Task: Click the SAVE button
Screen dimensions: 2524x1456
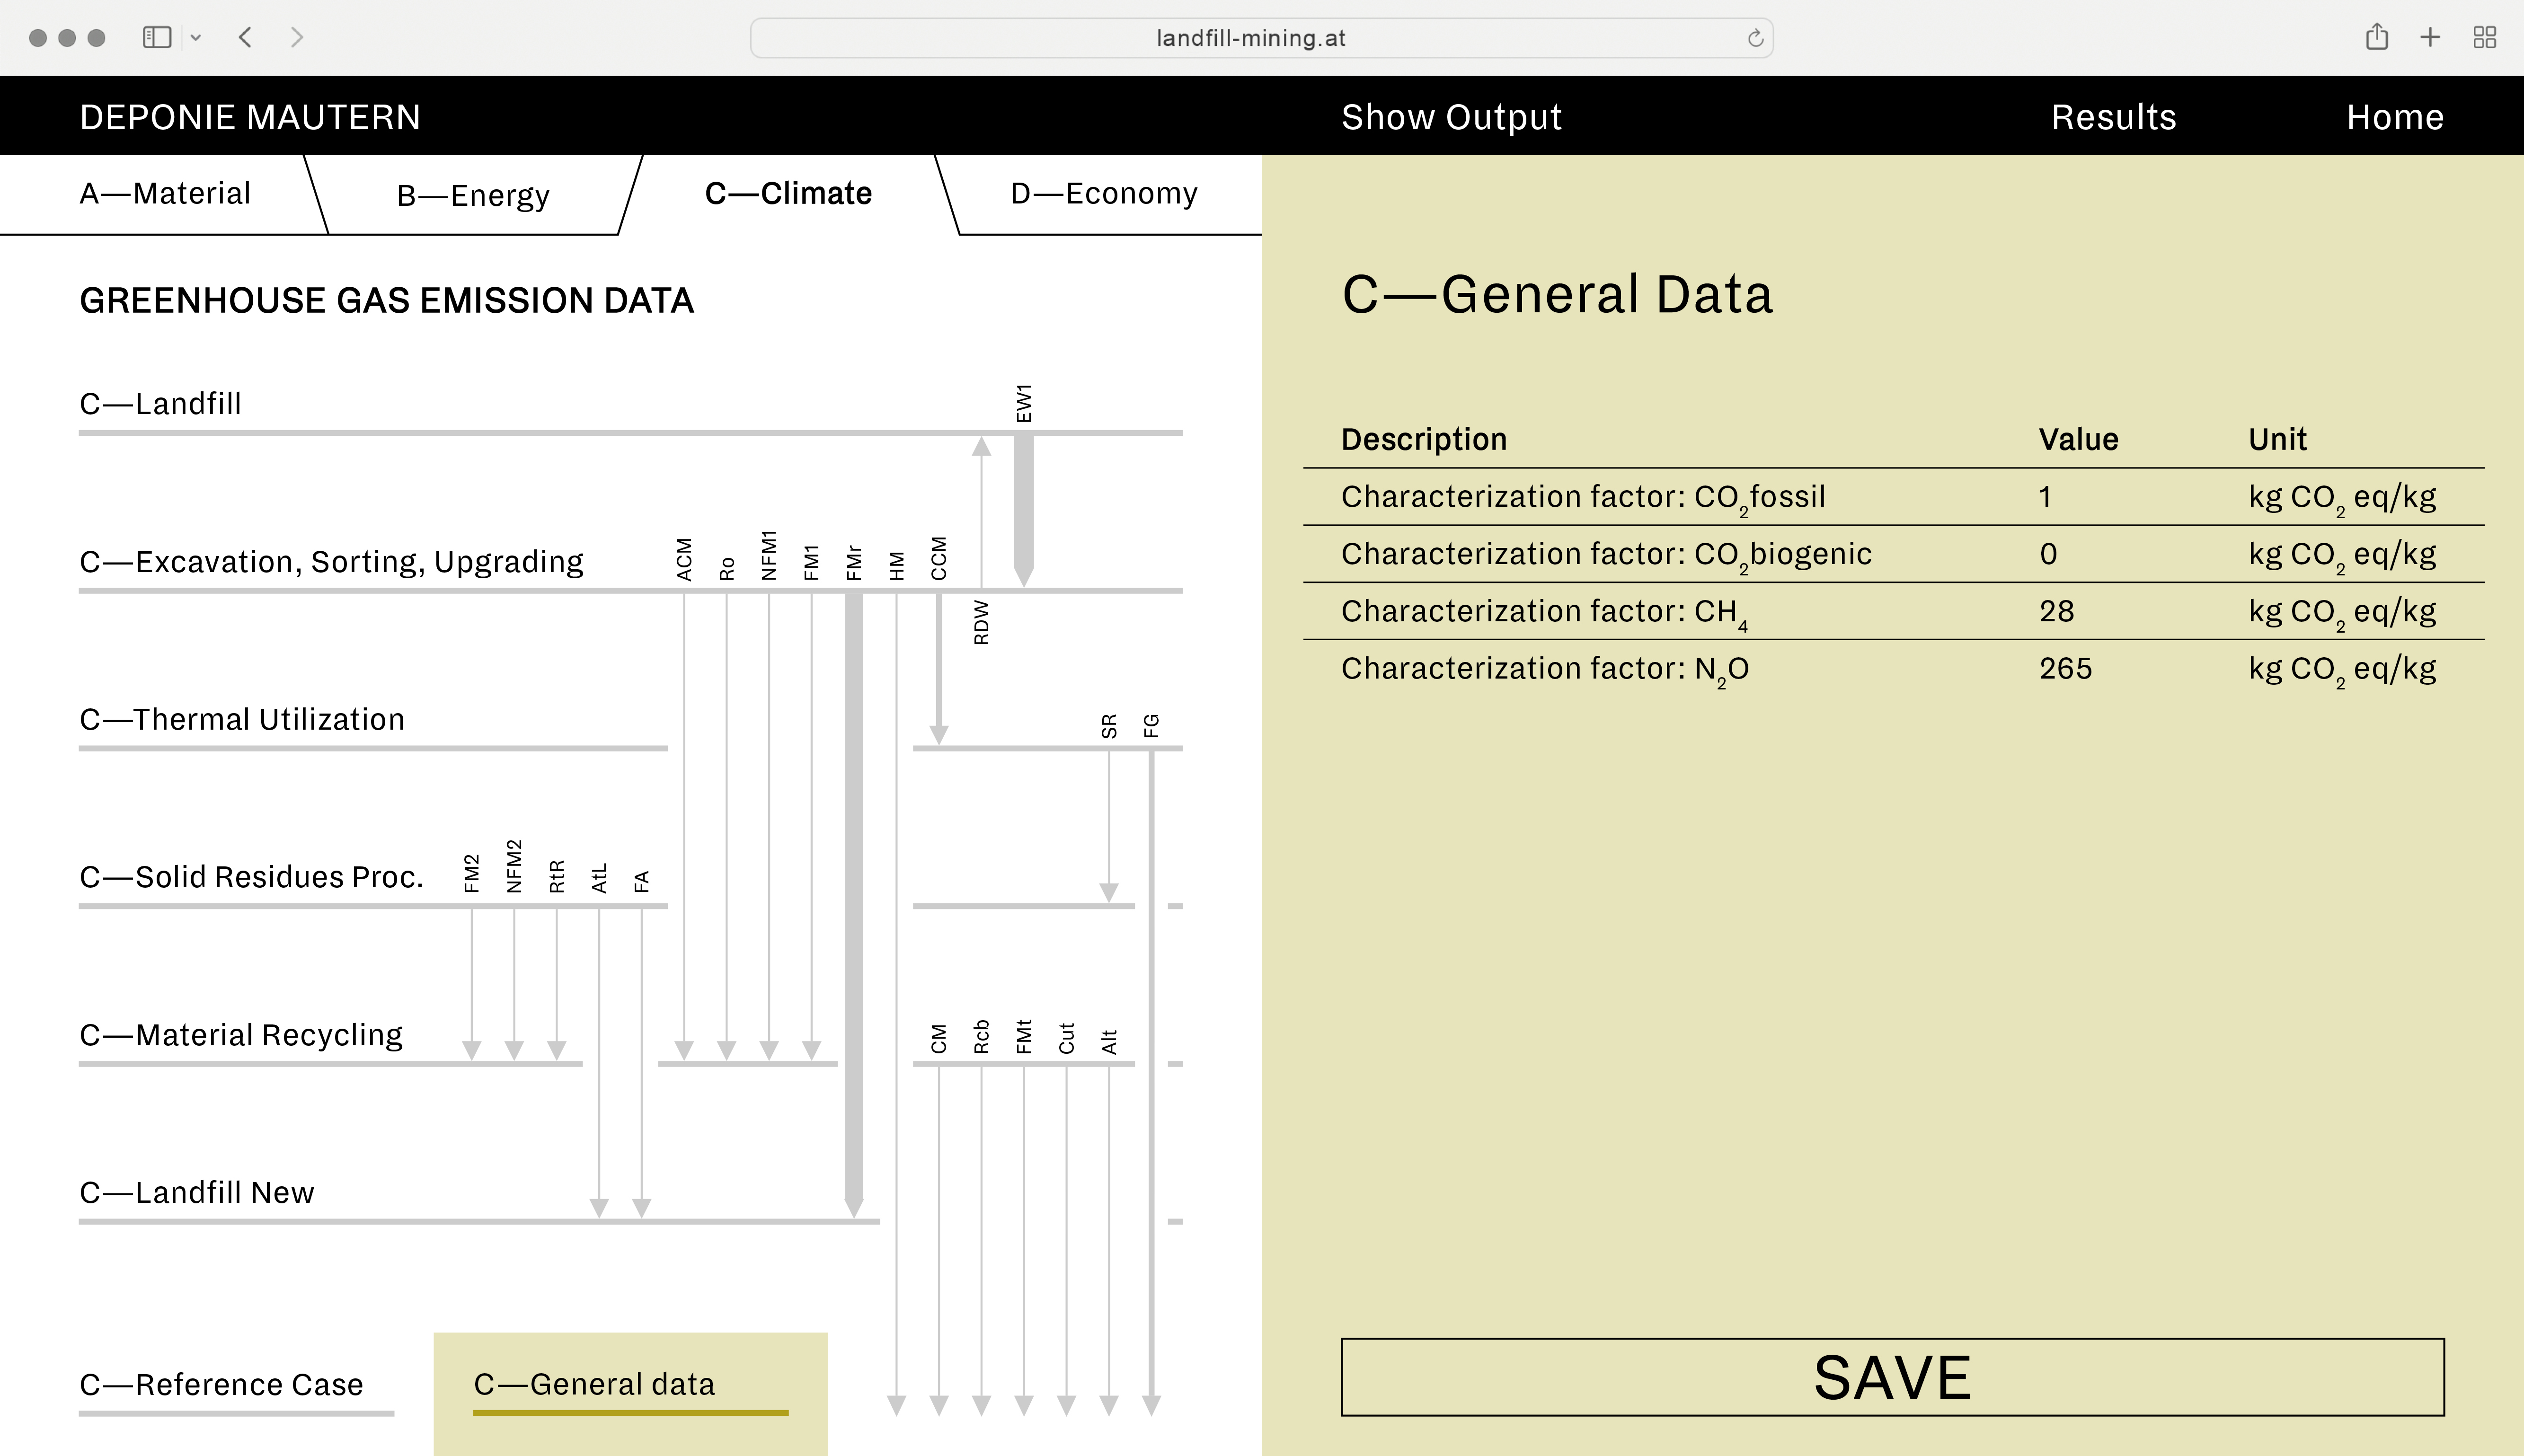Action: [x=1892, y=1377]
